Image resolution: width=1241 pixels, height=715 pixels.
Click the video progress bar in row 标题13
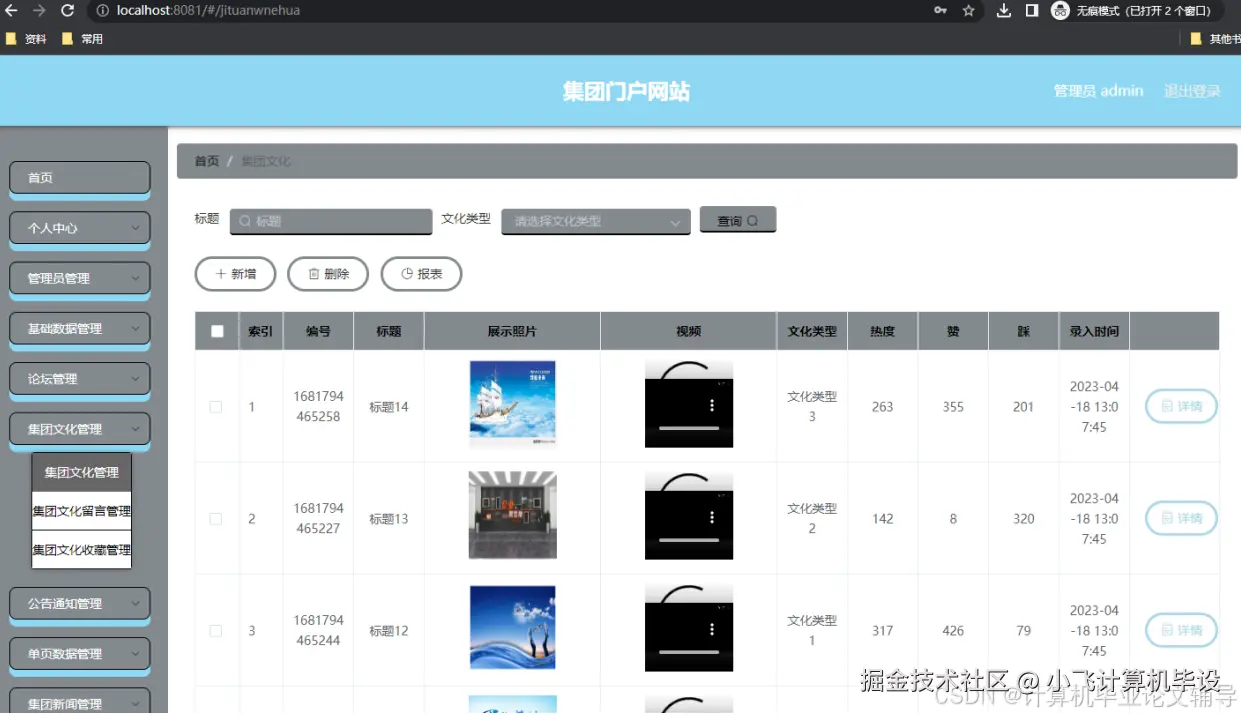(x=689, y=540)
